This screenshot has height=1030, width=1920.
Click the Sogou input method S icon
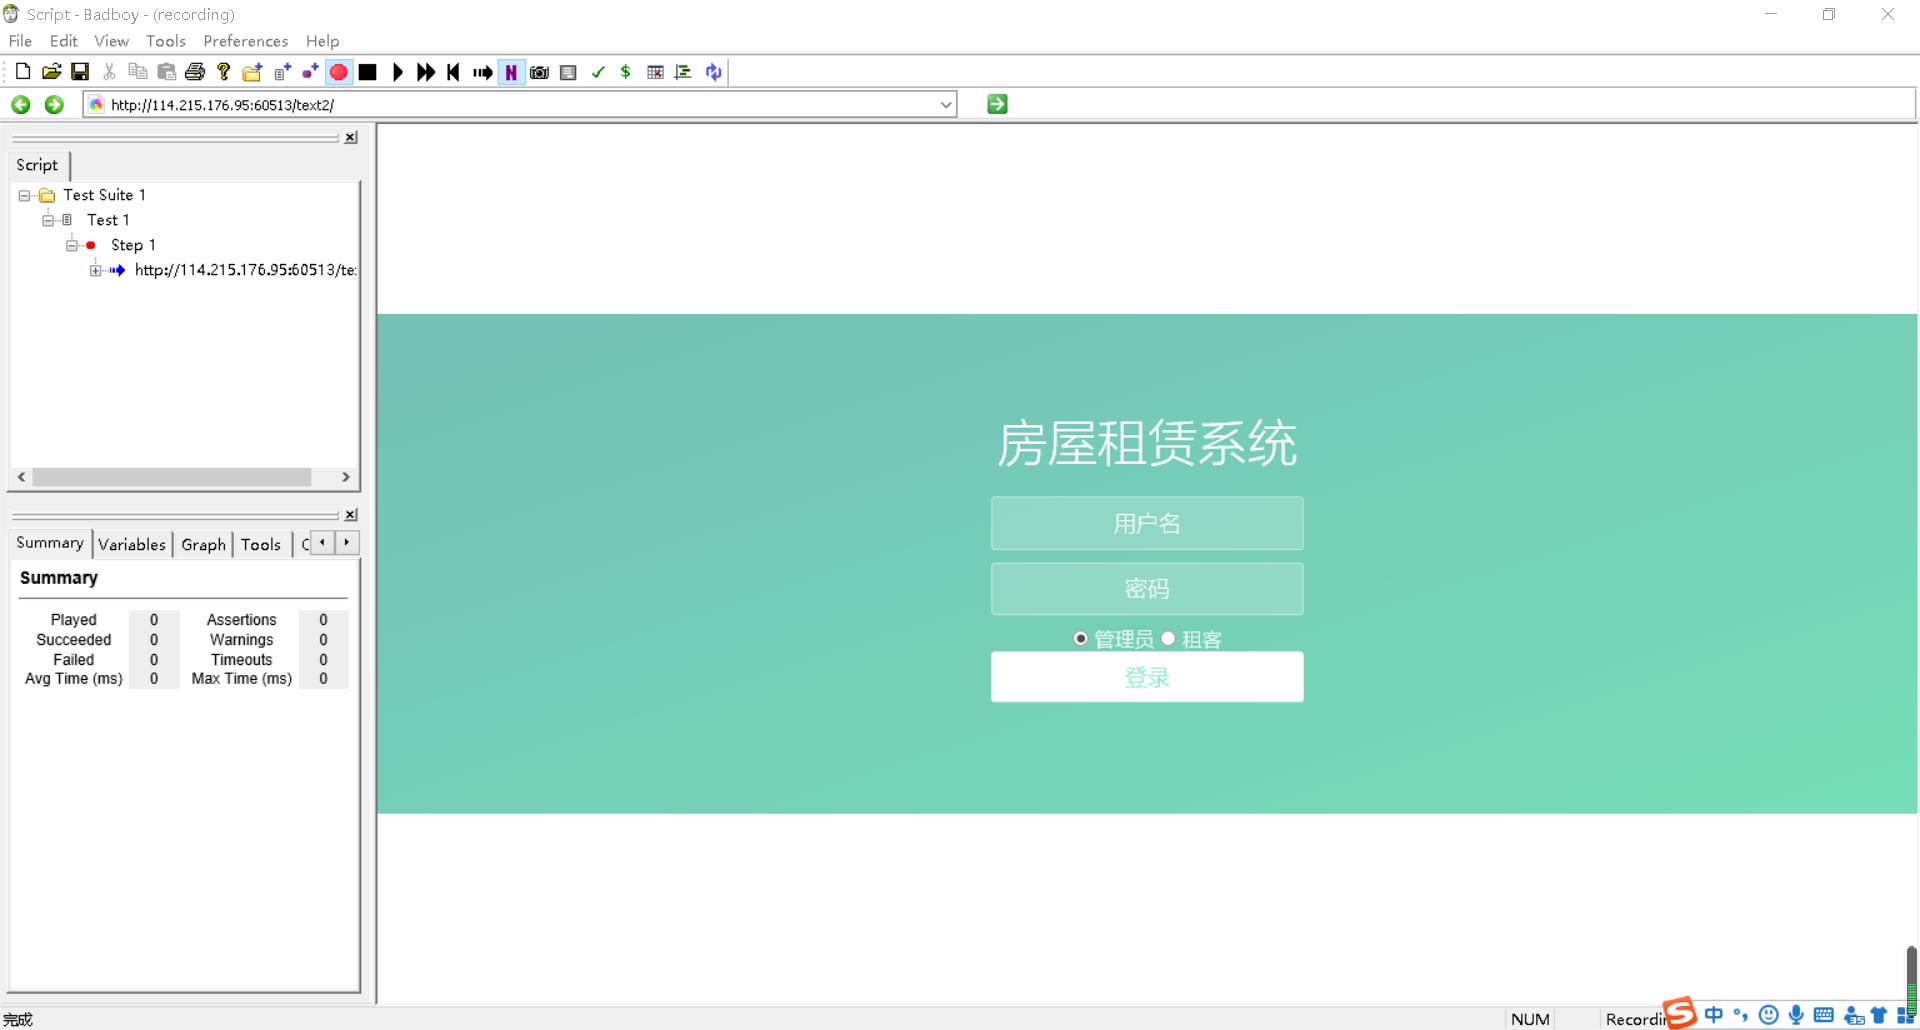(x=1680, y=1012)
